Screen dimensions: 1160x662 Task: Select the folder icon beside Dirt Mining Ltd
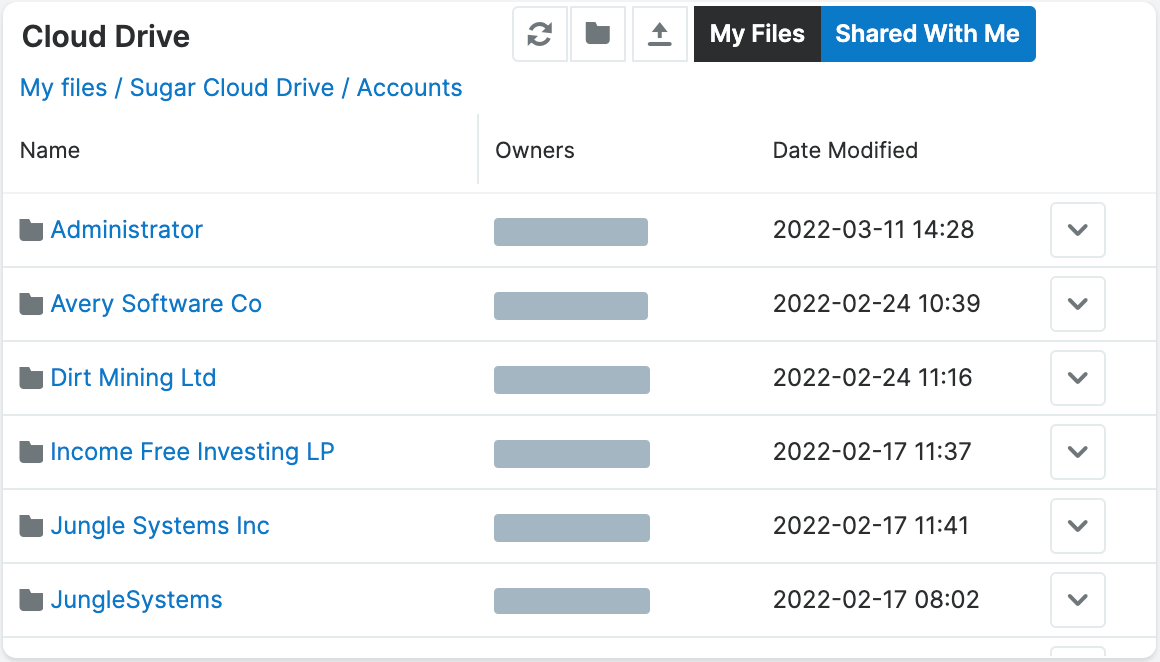(x=30, y=377)
